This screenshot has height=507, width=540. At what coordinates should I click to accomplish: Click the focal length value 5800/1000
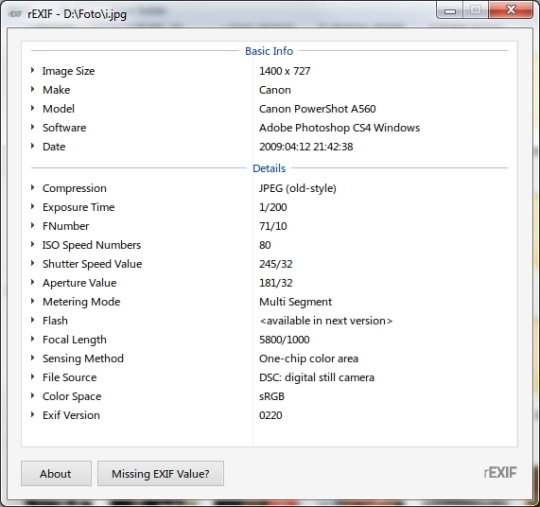[x=284, y=340]
